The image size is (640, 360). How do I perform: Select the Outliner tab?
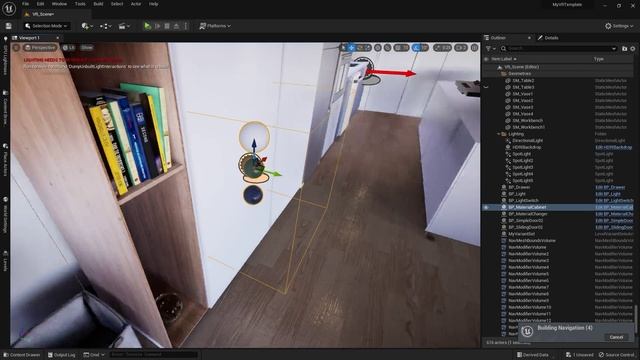[x=498, y=38]
